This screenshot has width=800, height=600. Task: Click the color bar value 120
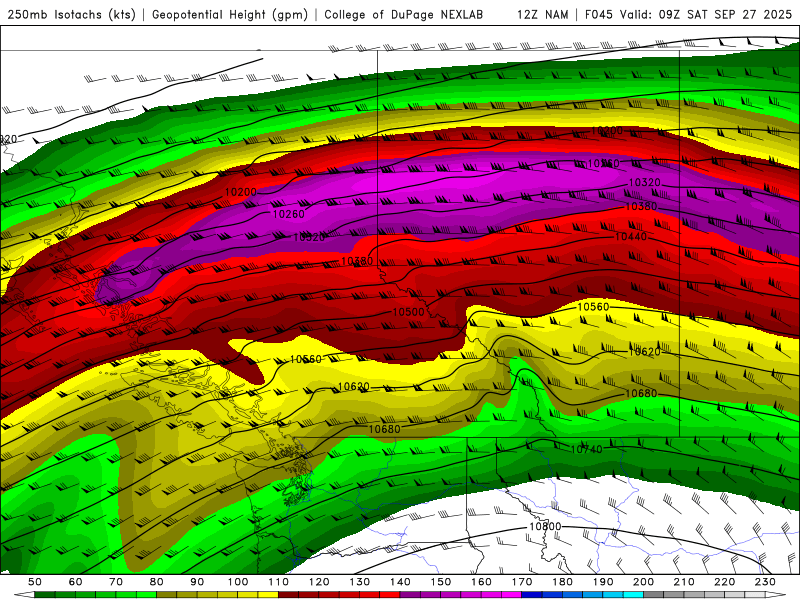coord(319,582)
